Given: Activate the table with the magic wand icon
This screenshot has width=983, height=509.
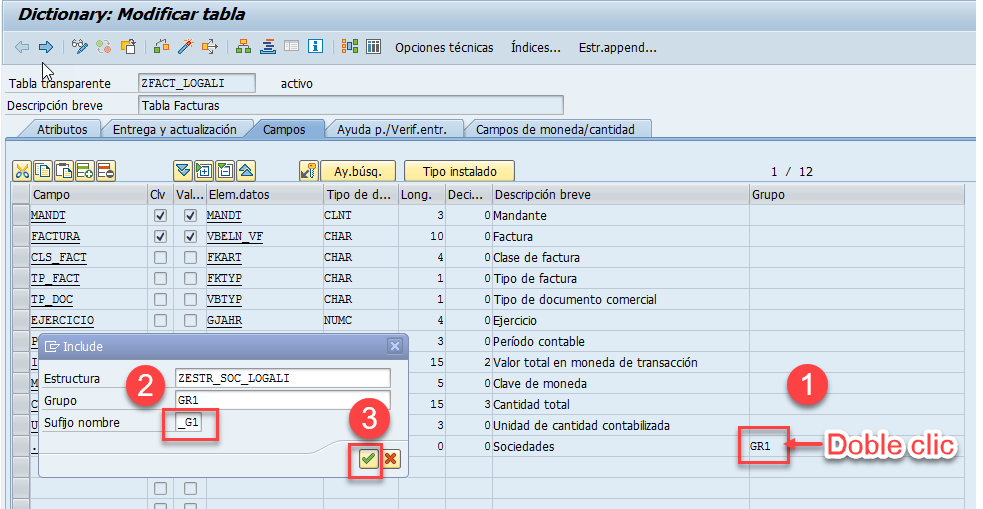Looking at the screenshot, I should pos(186,47).
